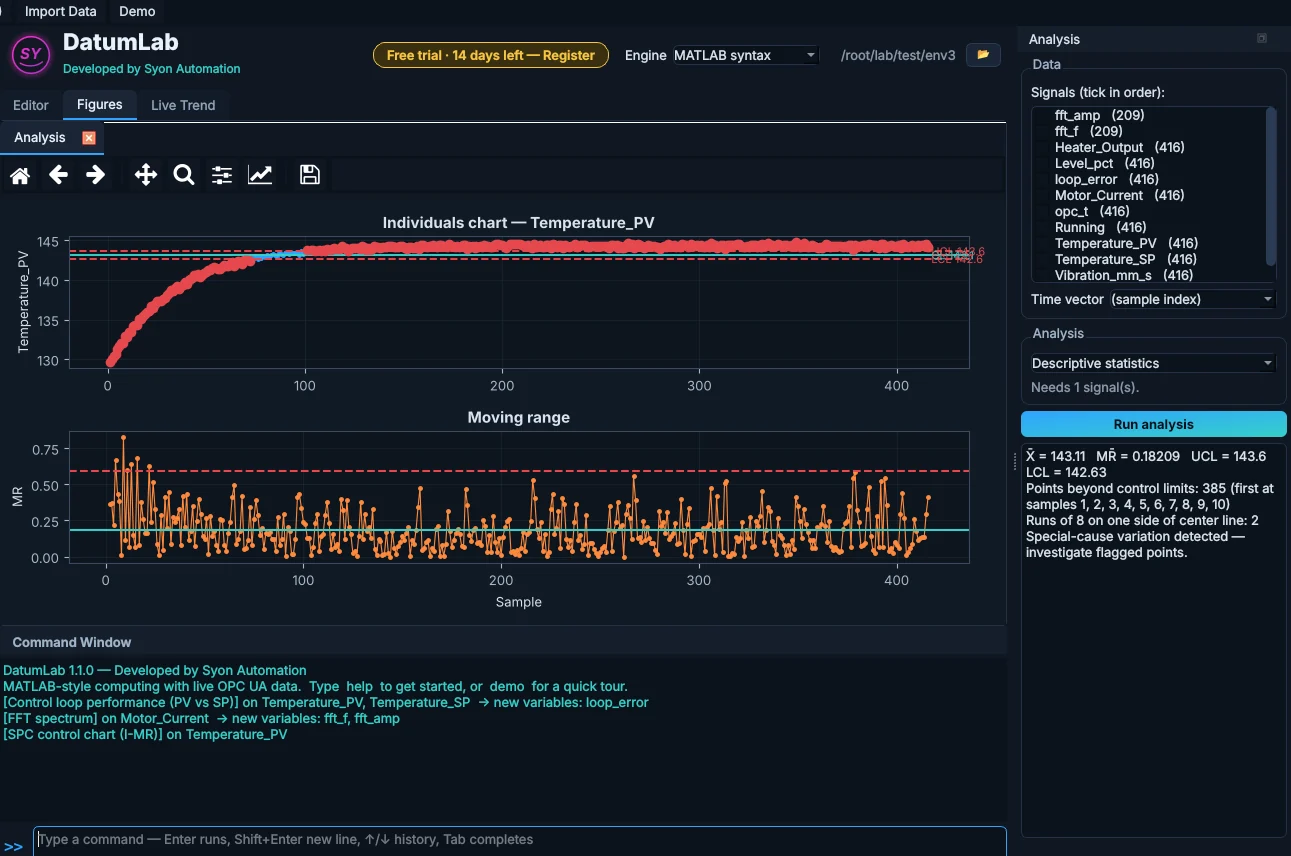Select the Figures tab
The image size is (1291, 856).
pyautogui.click(x=100, y=104)
